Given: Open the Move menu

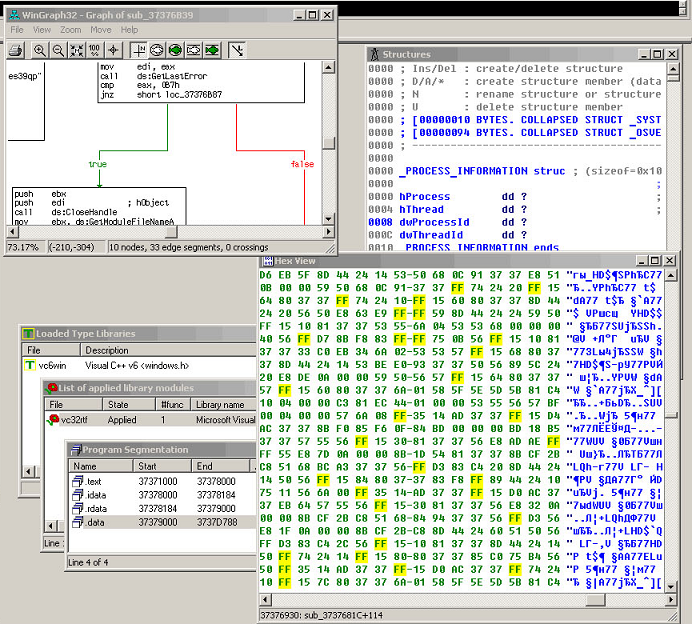Looking at the screenshot, I should click(101, 30).
